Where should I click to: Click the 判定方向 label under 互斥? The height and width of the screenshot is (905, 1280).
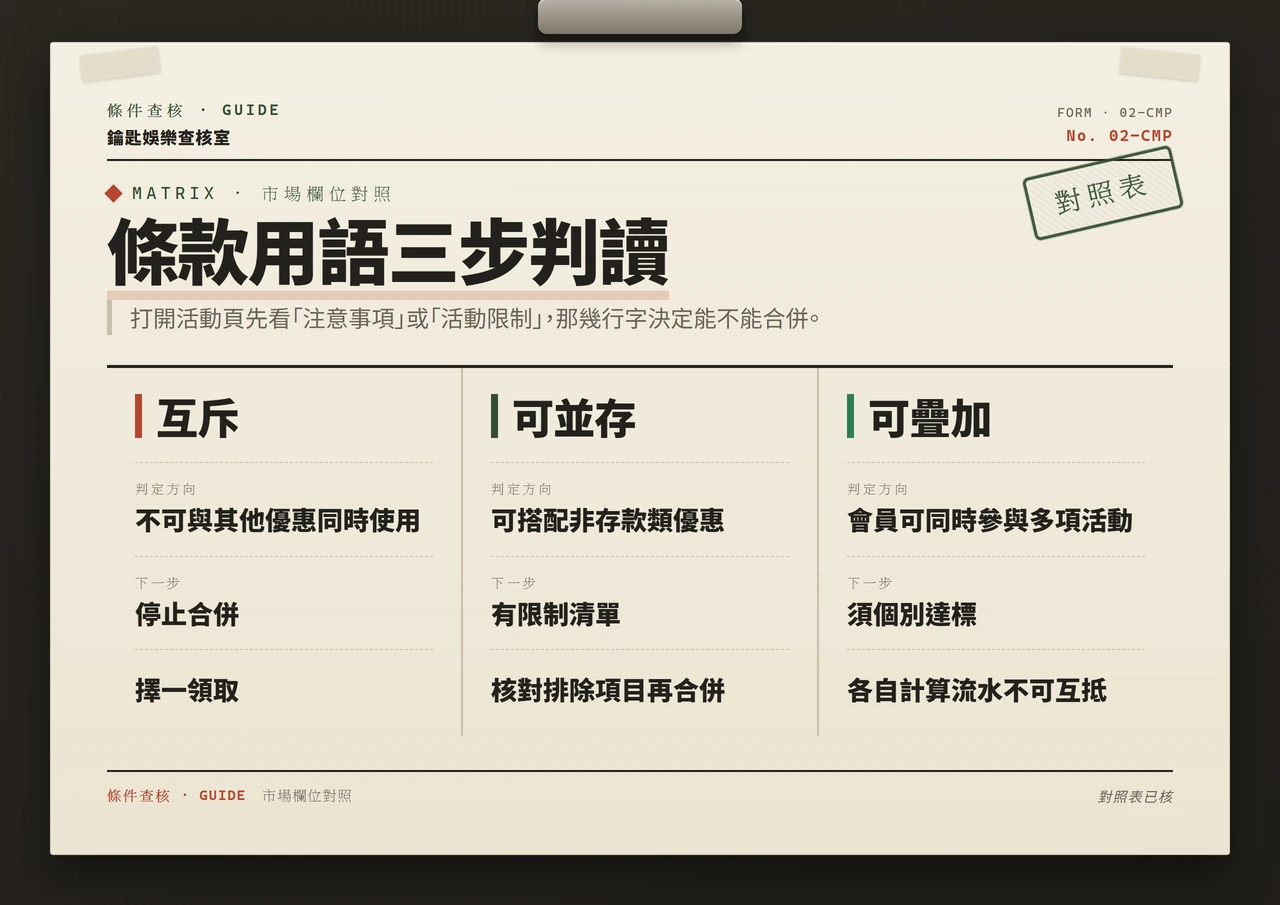click(x=166, y=489)
